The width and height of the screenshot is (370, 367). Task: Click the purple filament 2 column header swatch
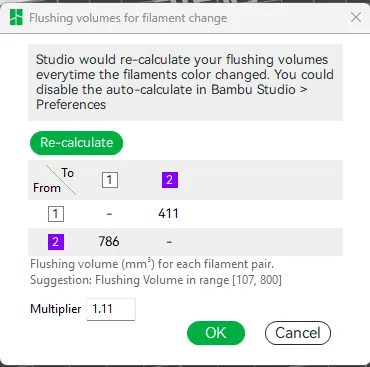(170, 180)
